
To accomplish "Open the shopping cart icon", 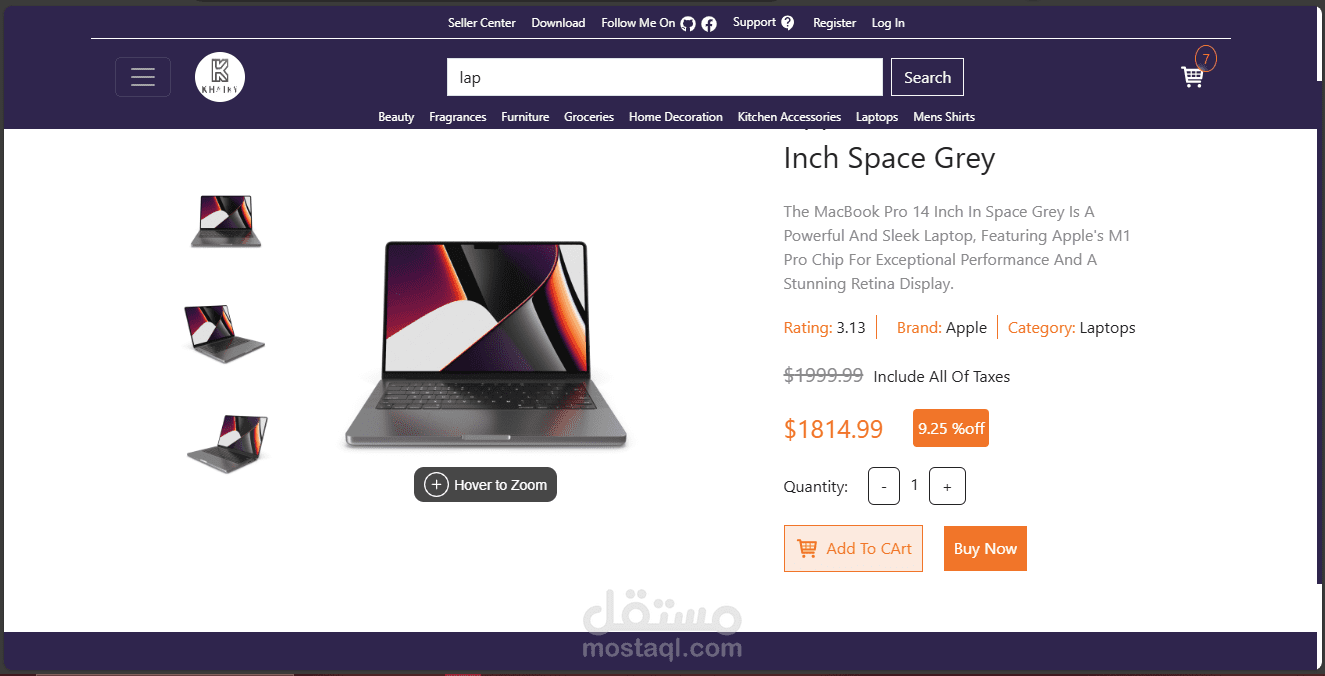I will (x=1192, y=76).
